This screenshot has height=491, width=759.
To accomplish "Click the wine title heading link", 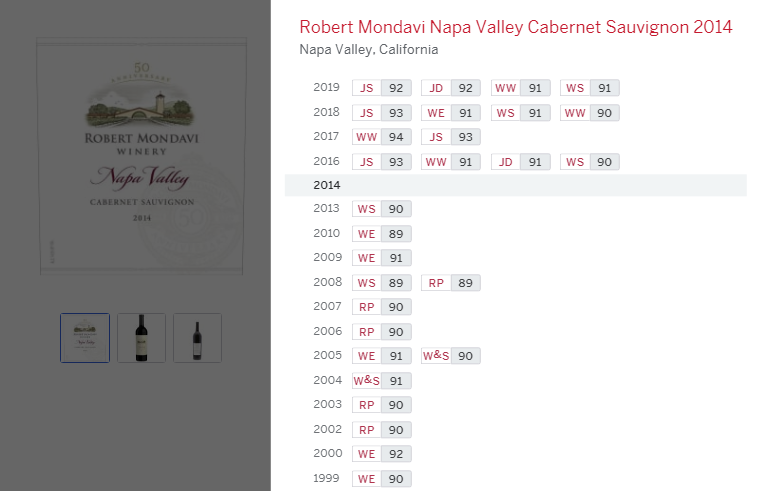I will pyautogui.click(x=516, y=27).
